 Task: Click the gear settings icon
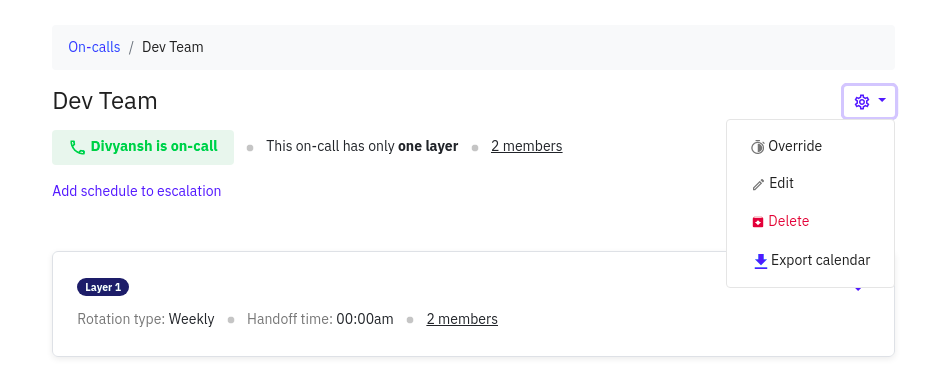point(861,102)
